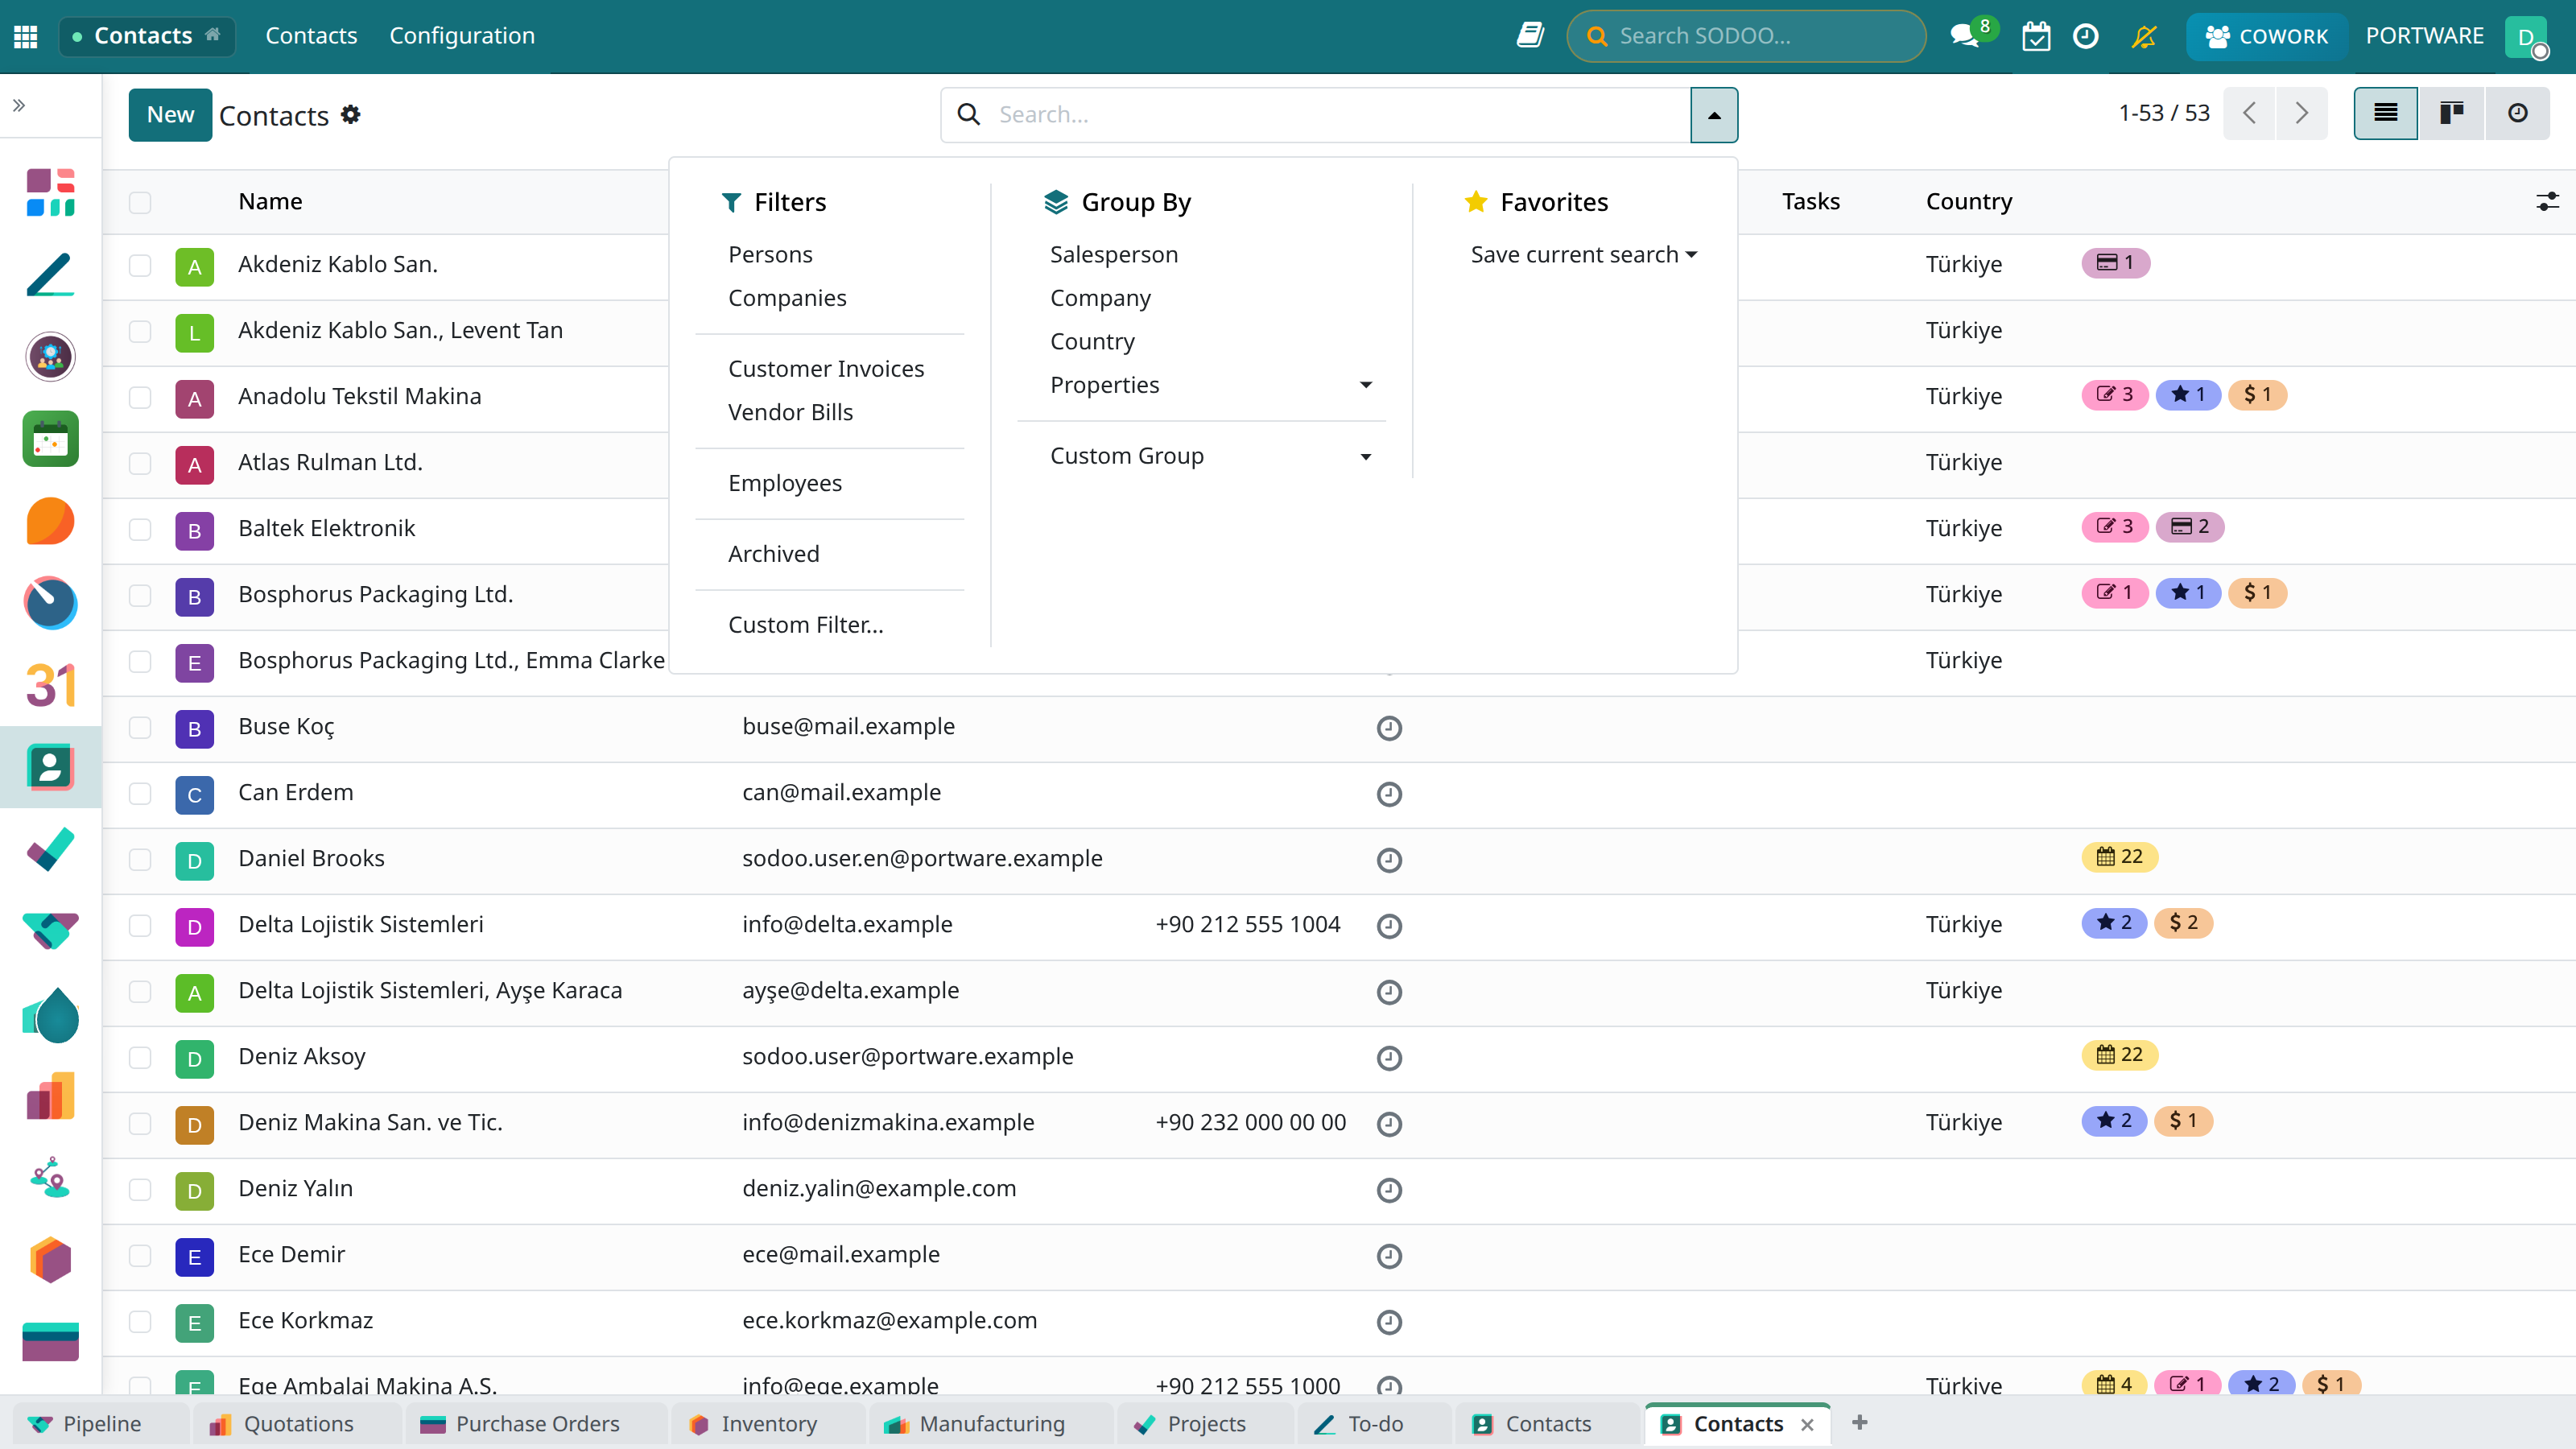Add a new bottom tab with plus
The image size is (2576, 1449).
(1860, 1423)
